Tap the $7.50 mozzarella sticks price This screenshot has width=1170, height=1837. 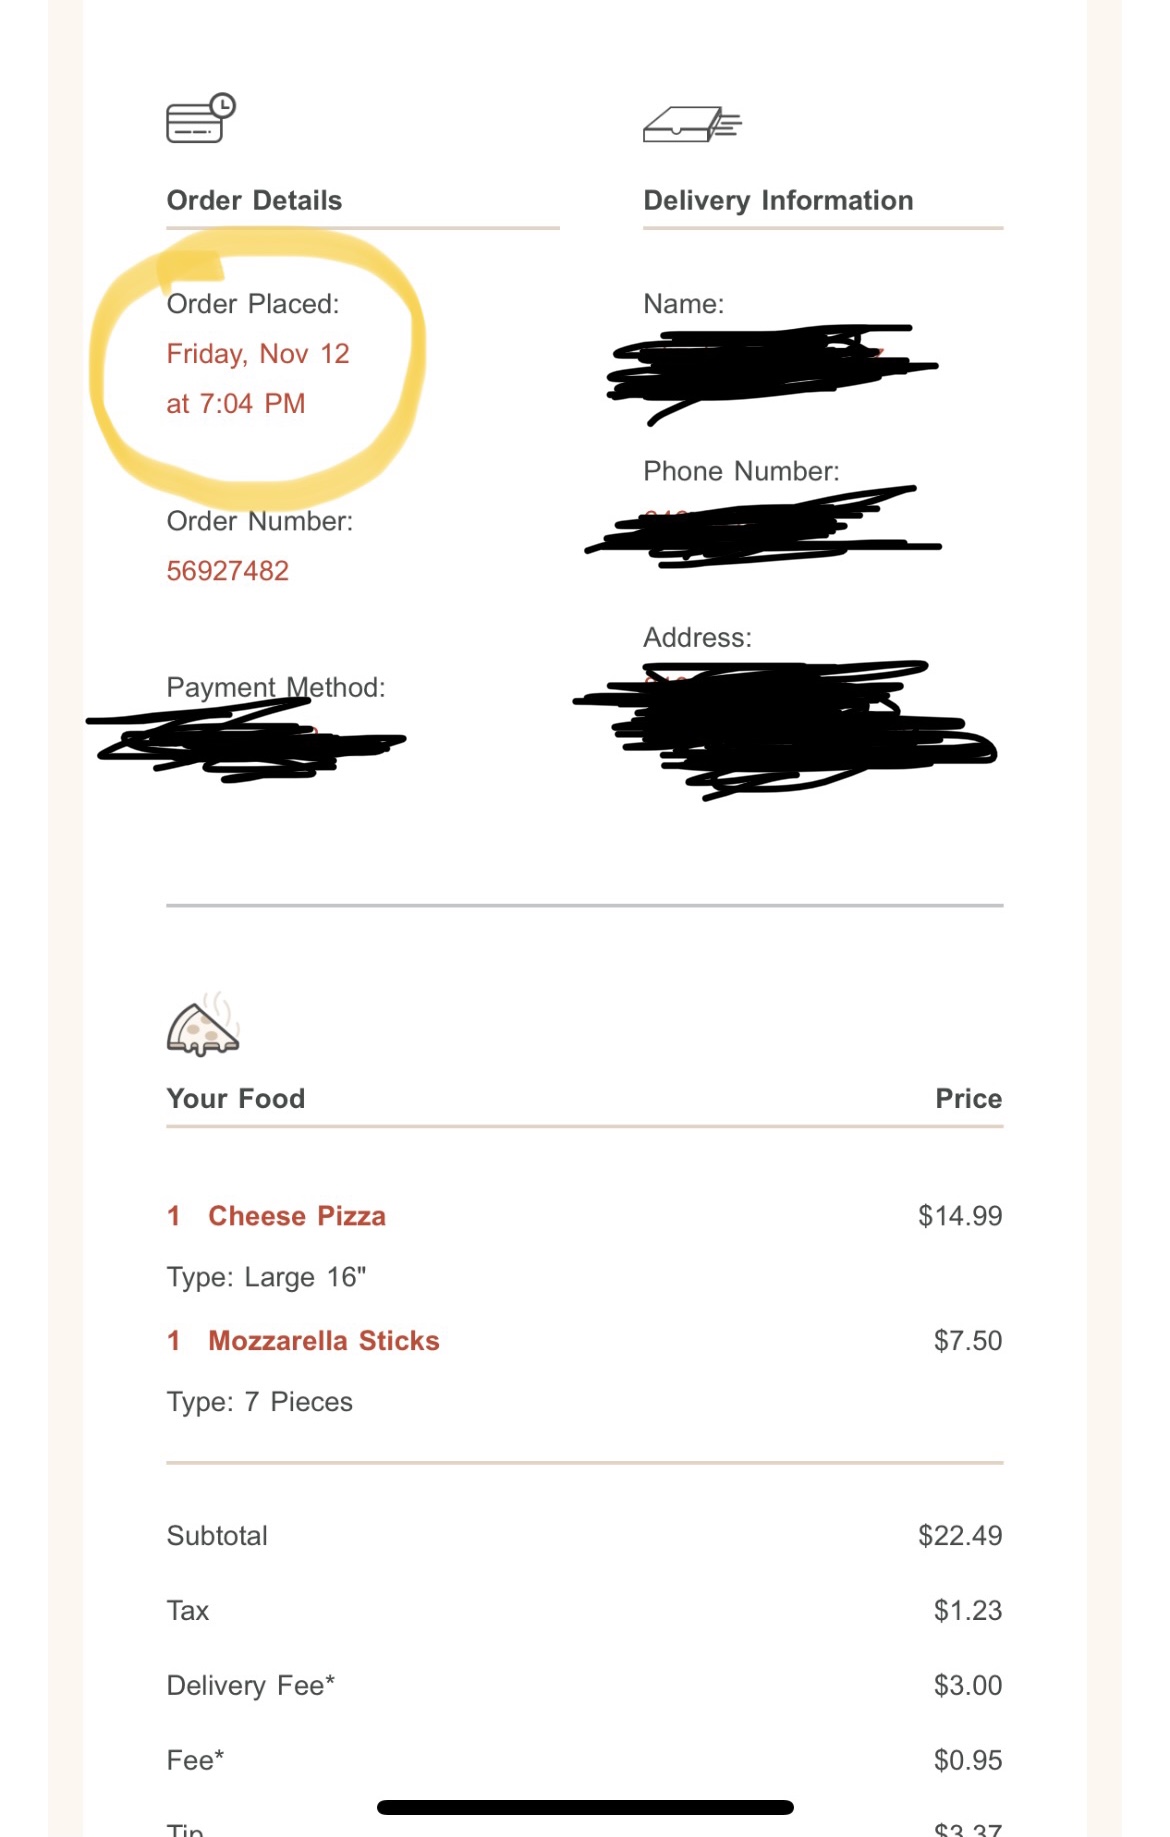click(x=967, y=1341)
